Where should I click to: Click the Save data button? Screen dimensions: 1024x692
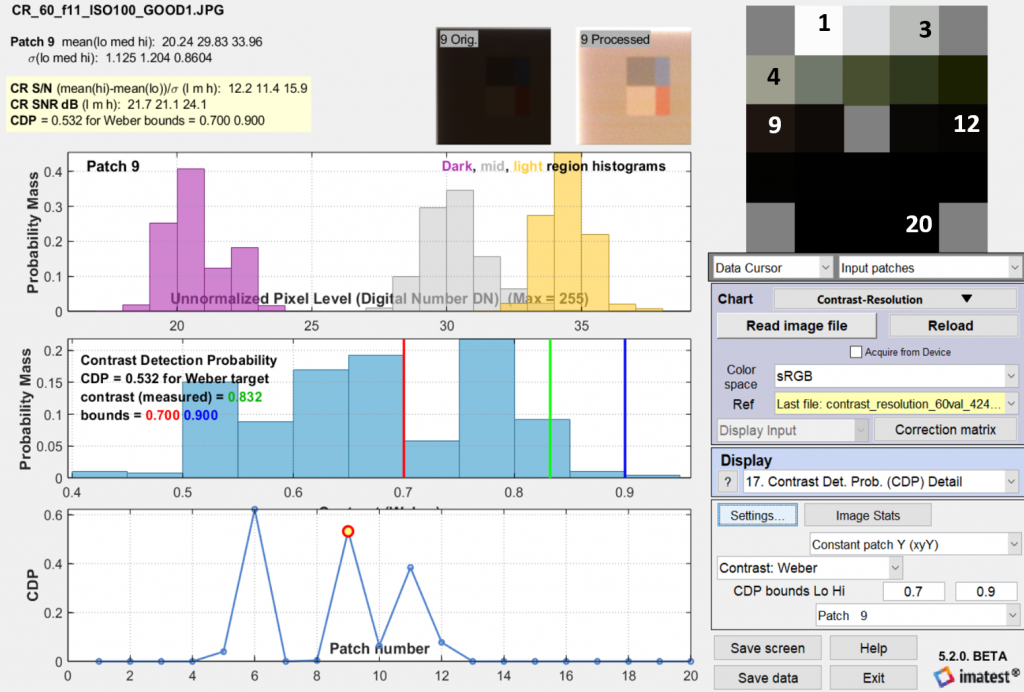pyautogui.click(x=767, y=678)
